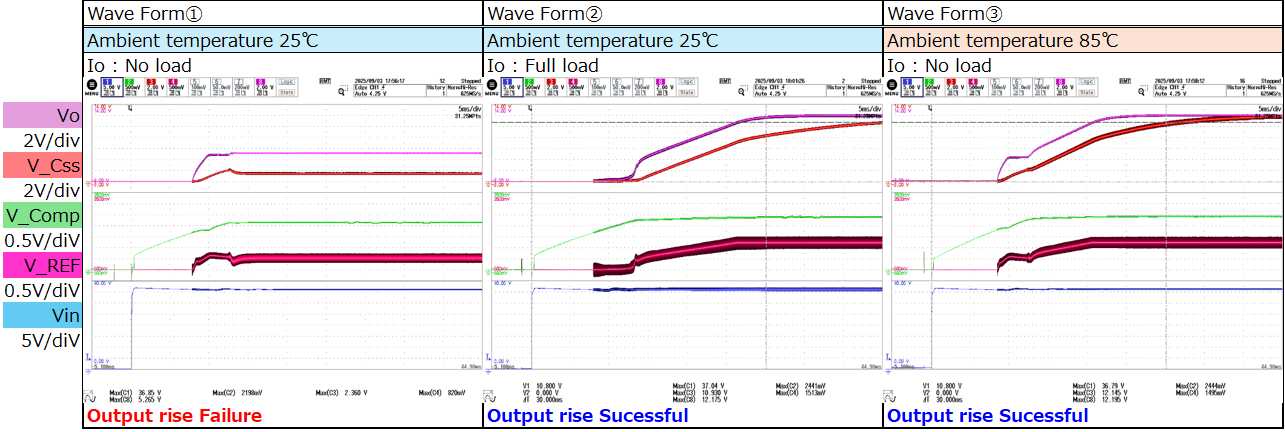Open the History box in Wave Form② scope
This screenshot has height=432, width=1285.
click(836, 91)
